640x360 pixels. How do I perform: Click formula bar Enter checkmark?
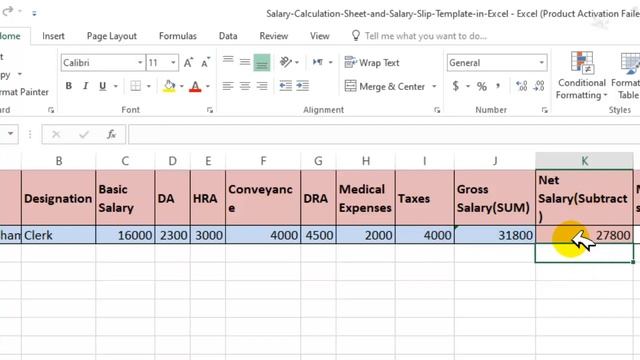[x=84, y=134]
